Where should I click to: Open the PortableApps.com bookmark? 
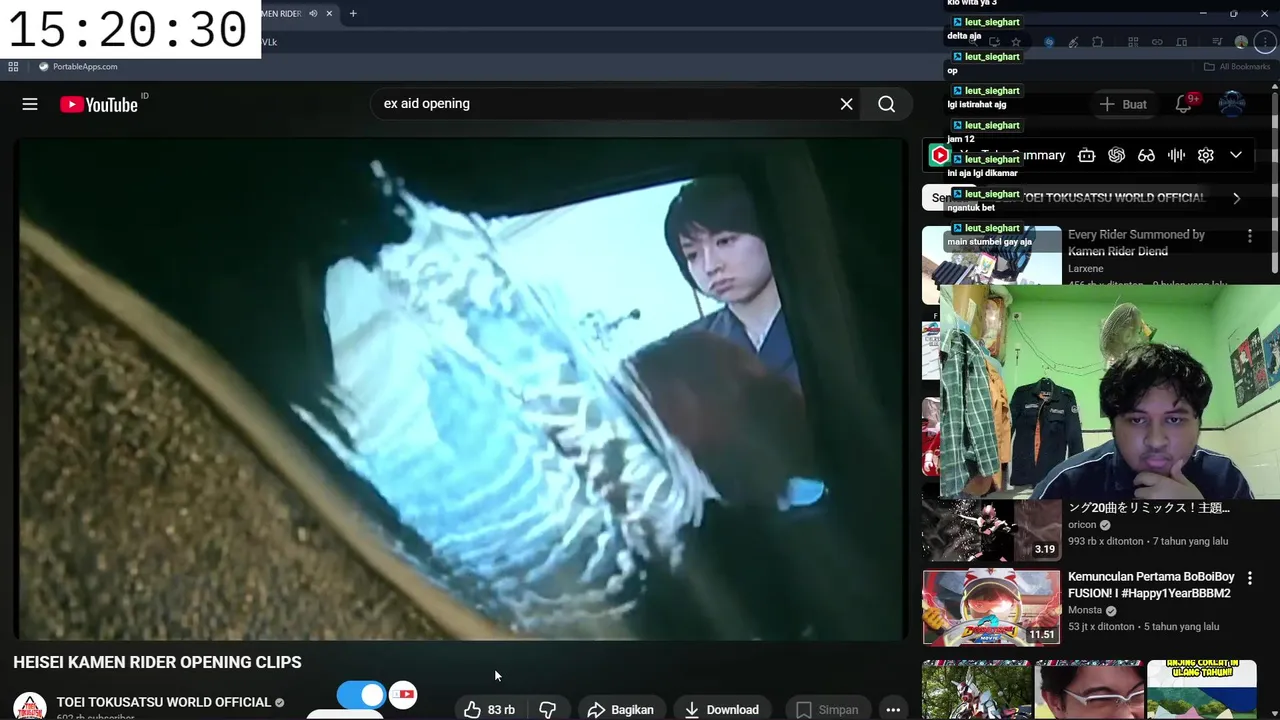pyautogui.click(x=78, y=67)
